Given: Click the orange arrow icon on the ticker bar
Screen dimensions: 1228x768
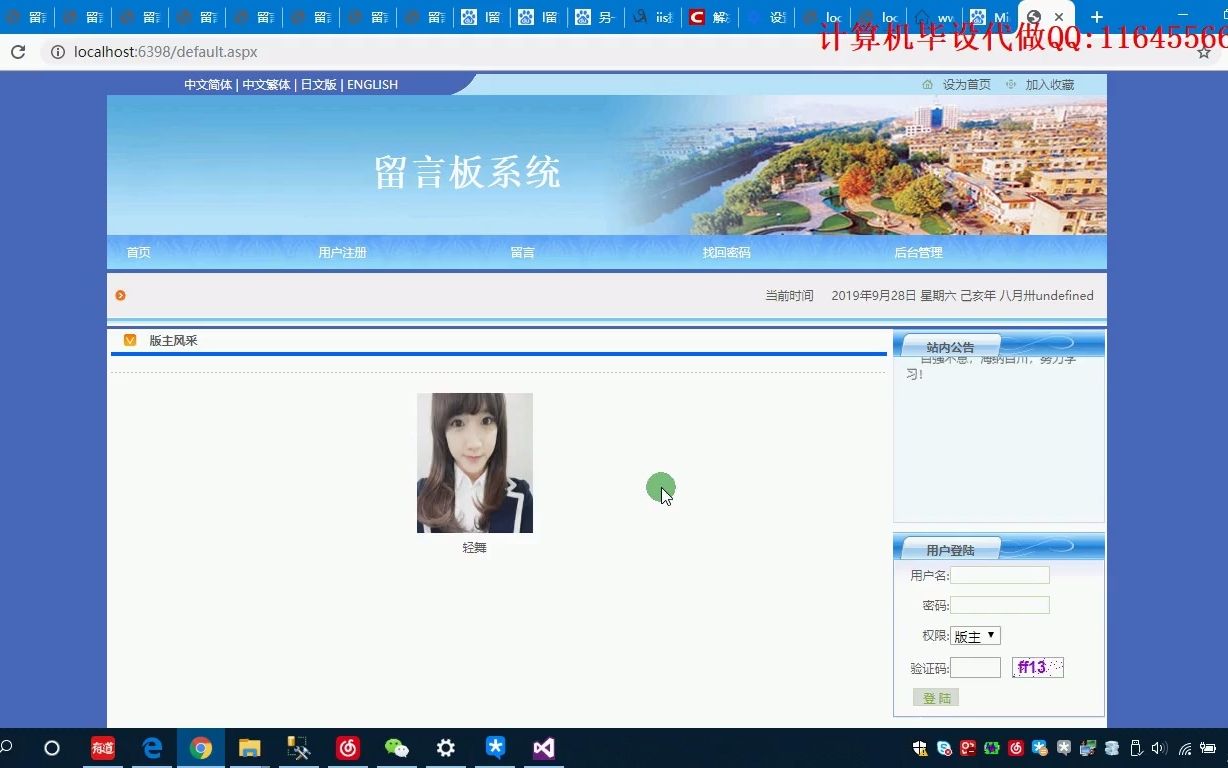Looking at the screenshot, I should click(x=120, y=295).
